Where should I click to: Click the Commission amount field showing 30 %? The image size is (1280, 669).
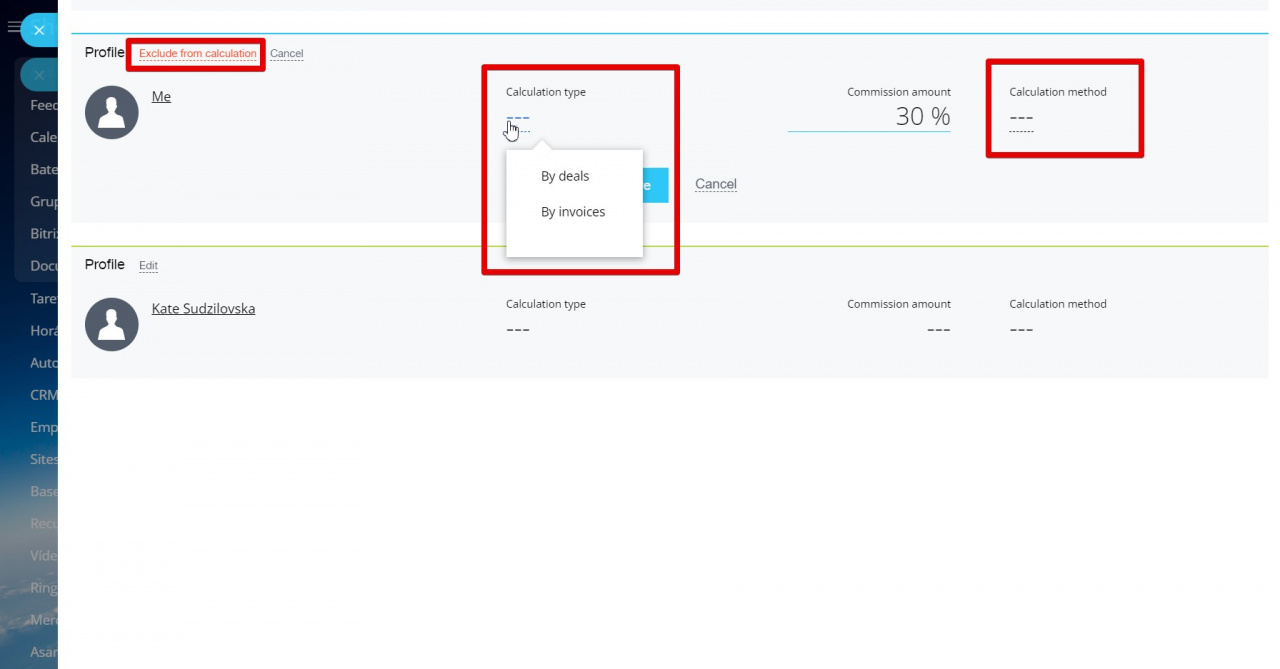pos(869,117)
